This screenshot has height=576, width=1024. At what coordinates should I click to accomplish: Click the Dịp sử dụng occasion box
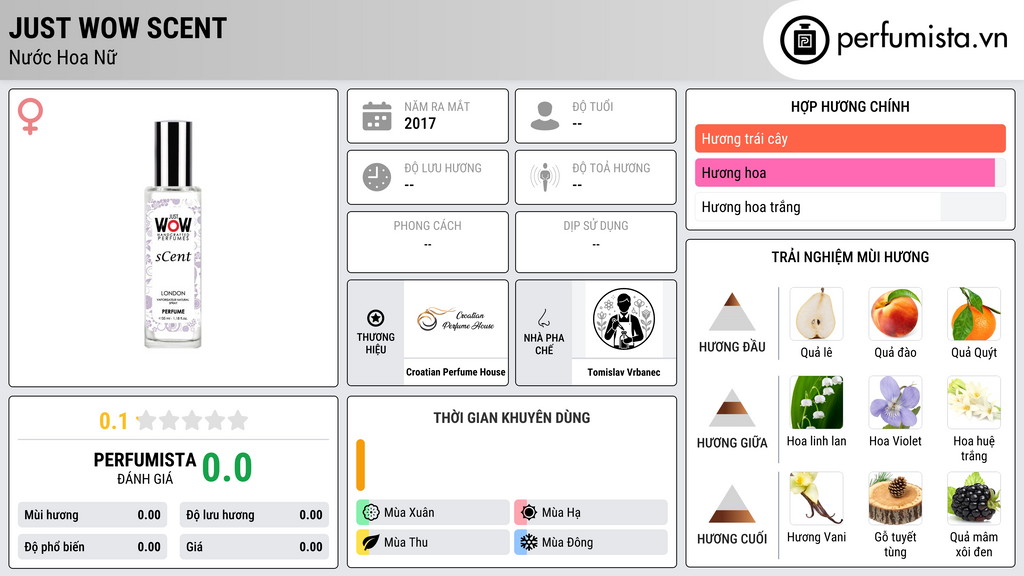(596, 242)
